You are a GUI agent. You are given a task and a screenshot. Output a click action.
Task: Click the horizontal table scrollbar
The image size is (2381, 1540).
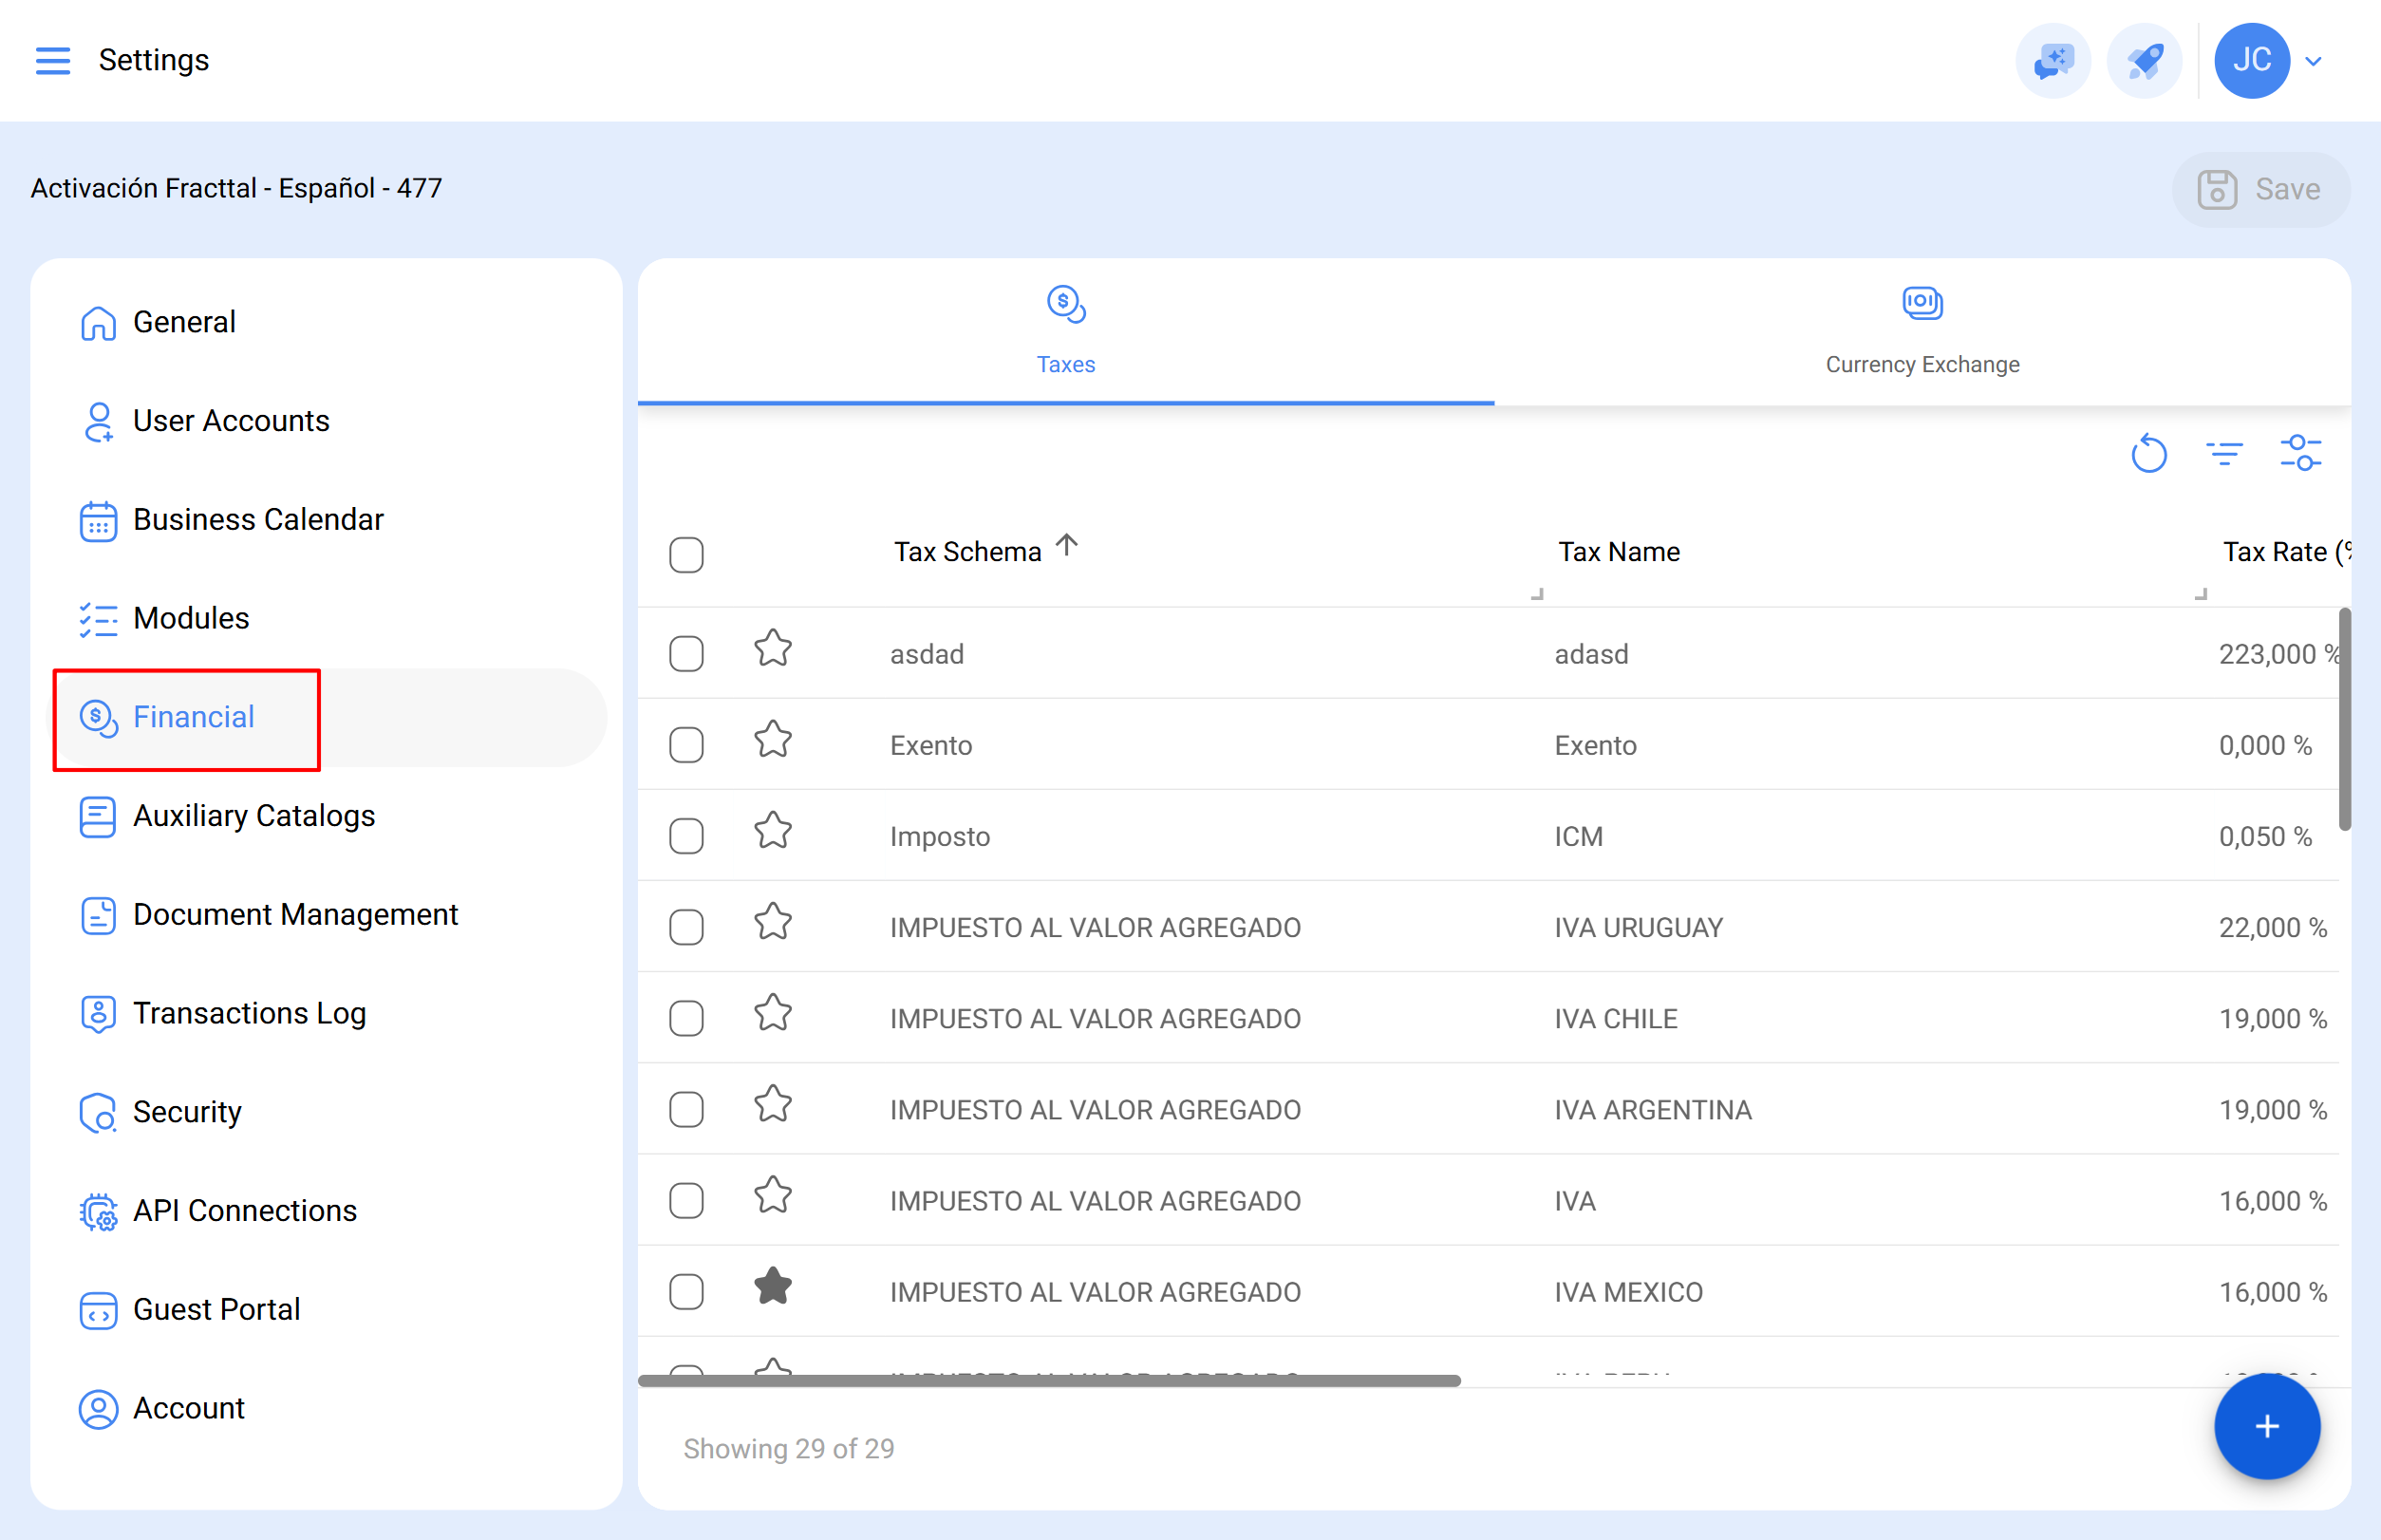click(x=1049, y=1381)
